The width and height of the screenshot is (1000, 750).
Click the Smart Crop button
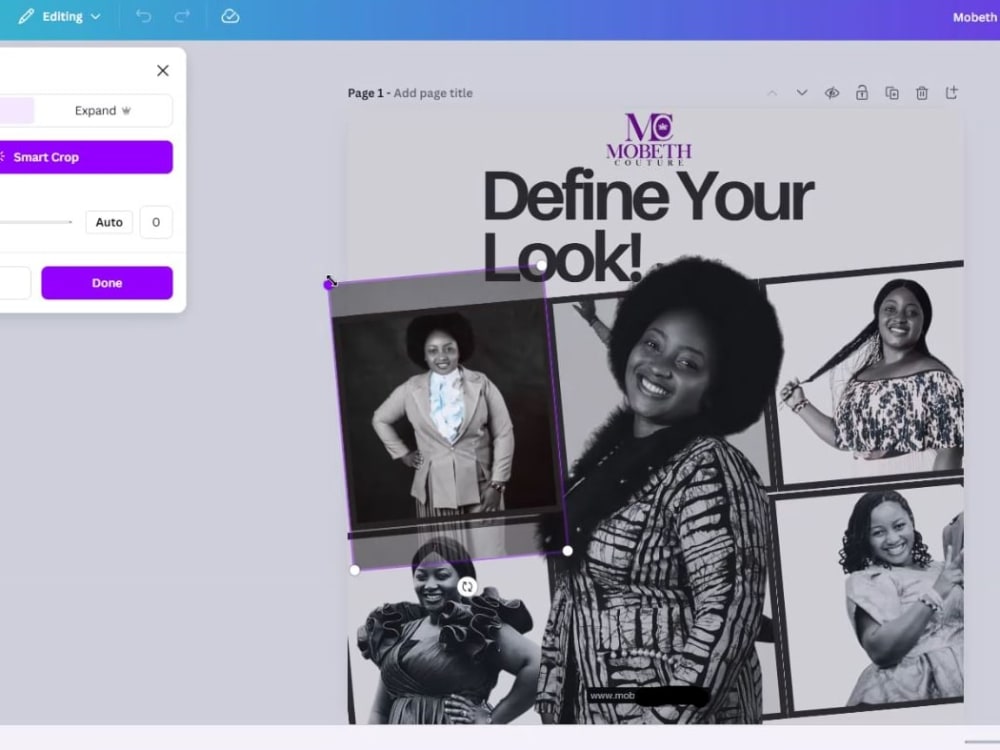coord(86,157)
